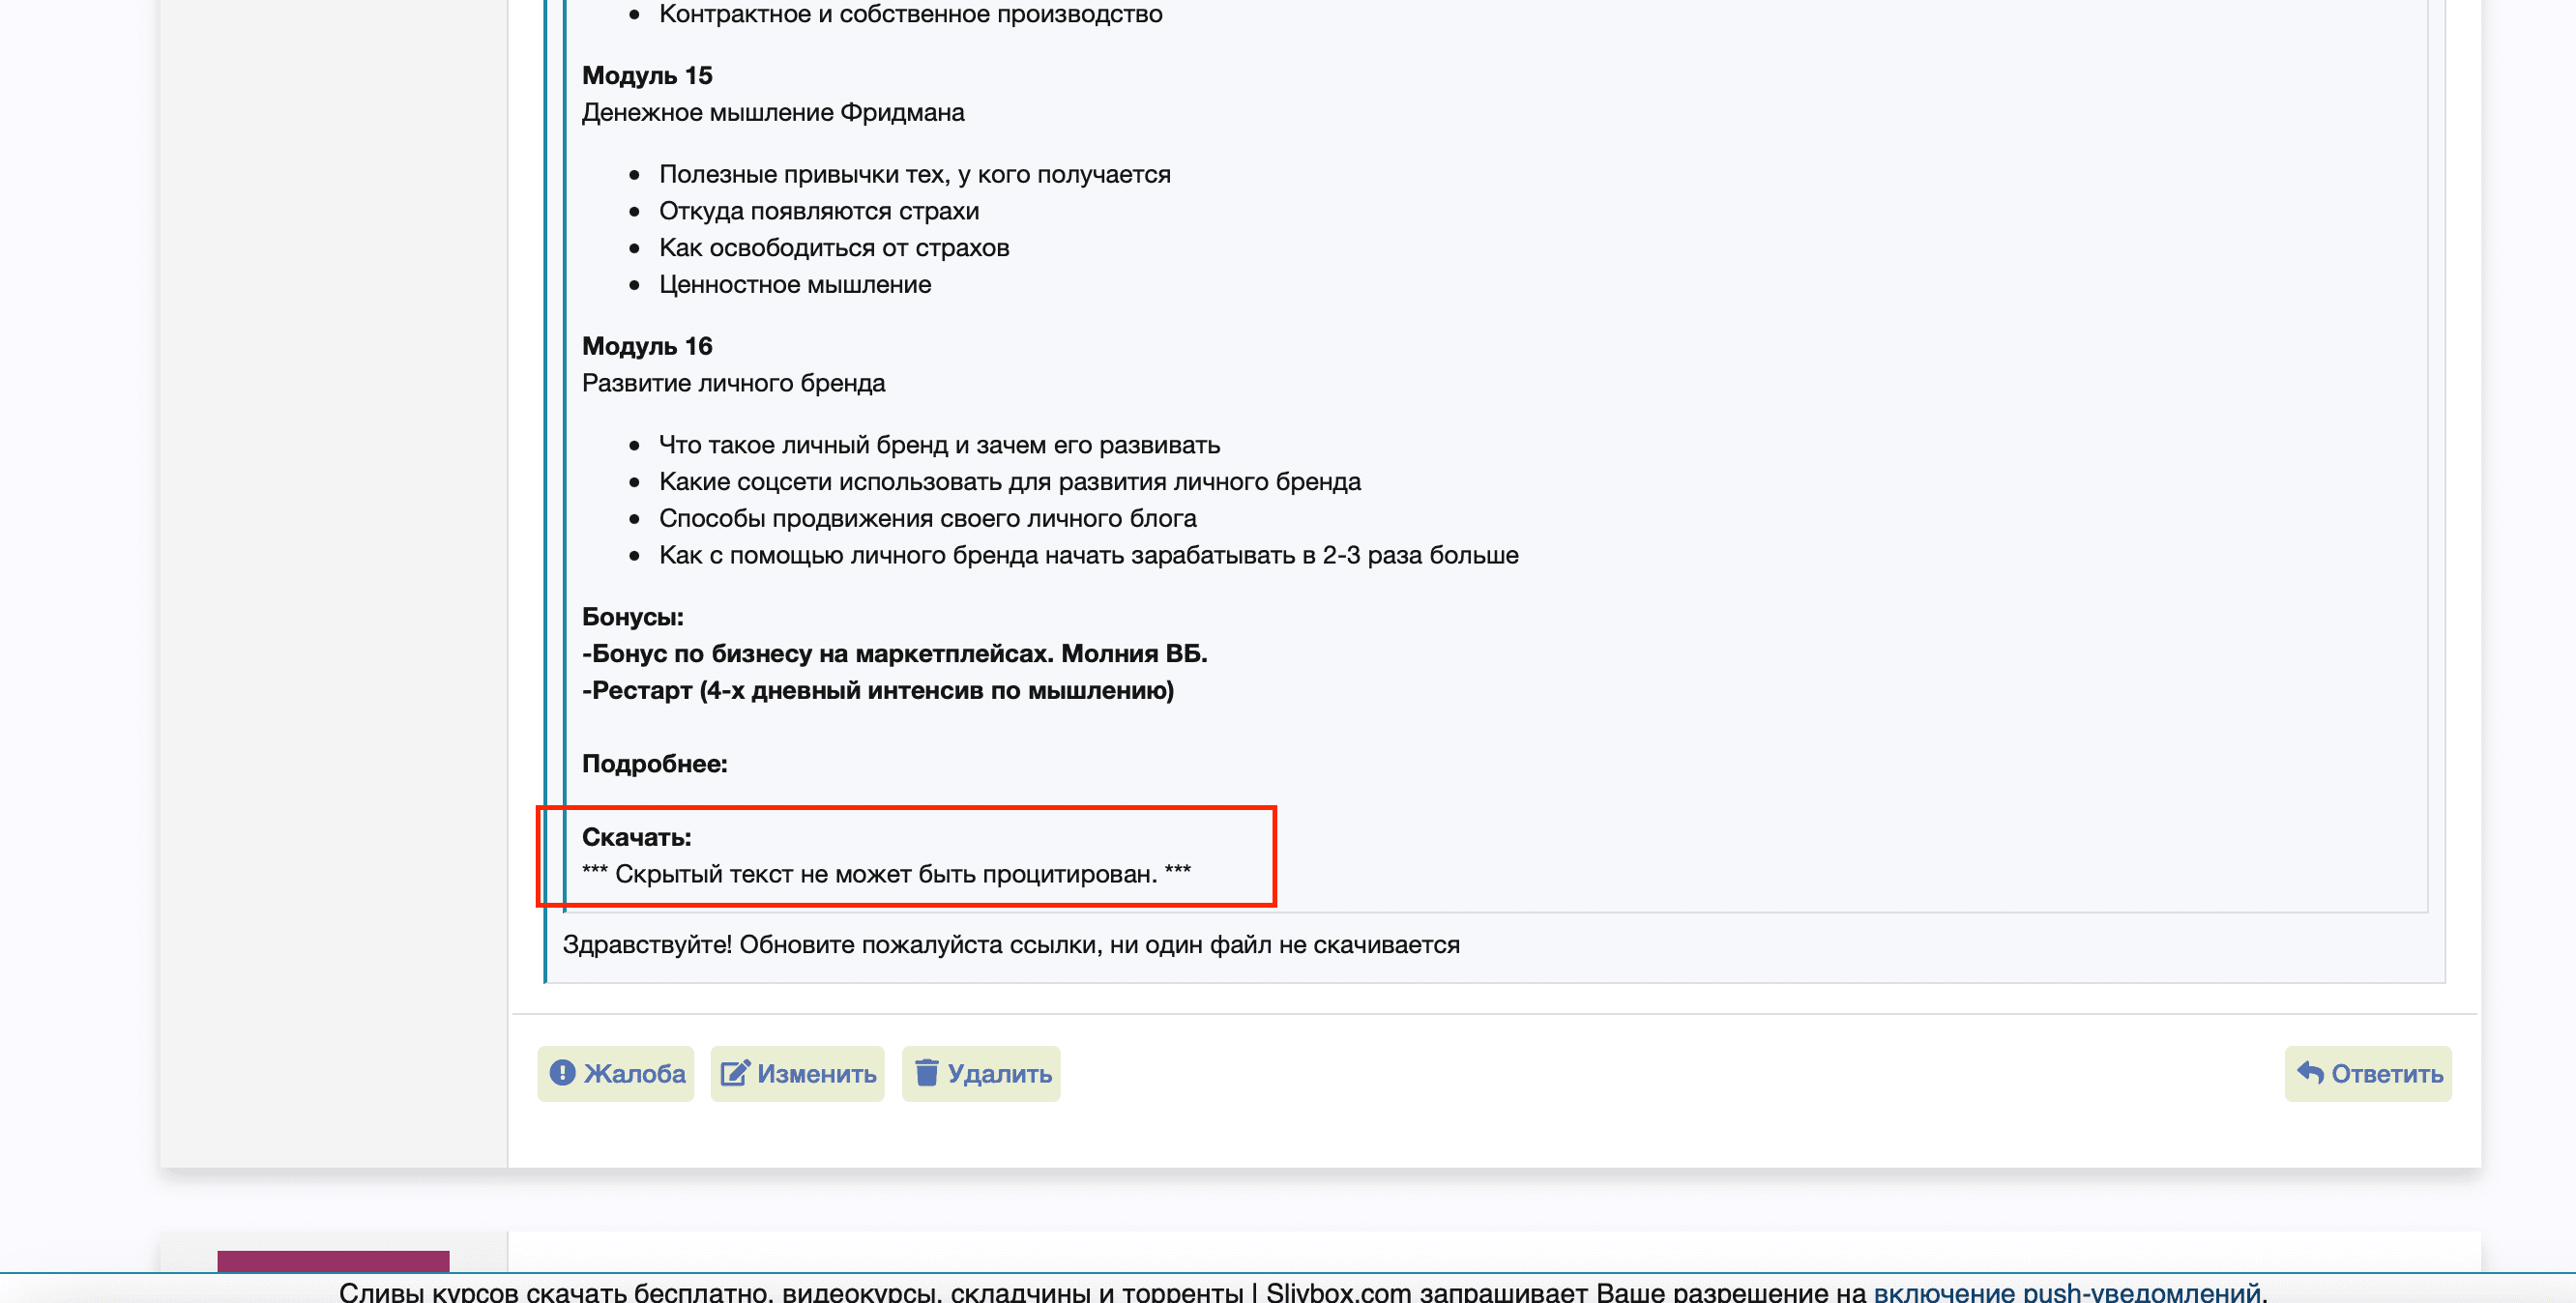Click the Скачать: heading in the quote
The image size is (2576, 1303).
(x=636, y=837)
